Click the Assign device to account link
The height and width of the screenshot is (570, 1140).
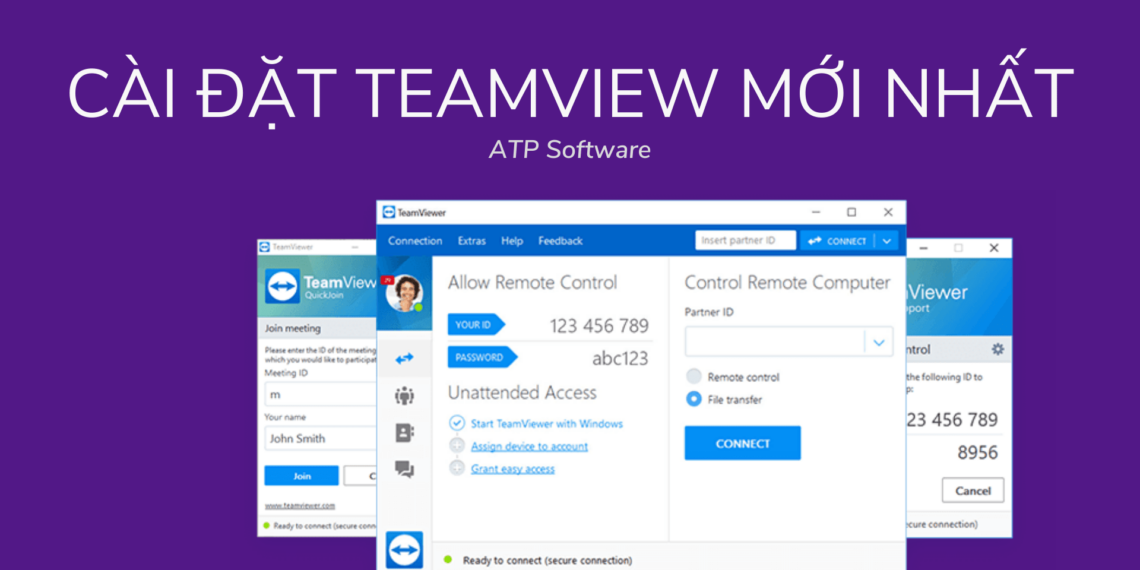[x=529, y=446]
